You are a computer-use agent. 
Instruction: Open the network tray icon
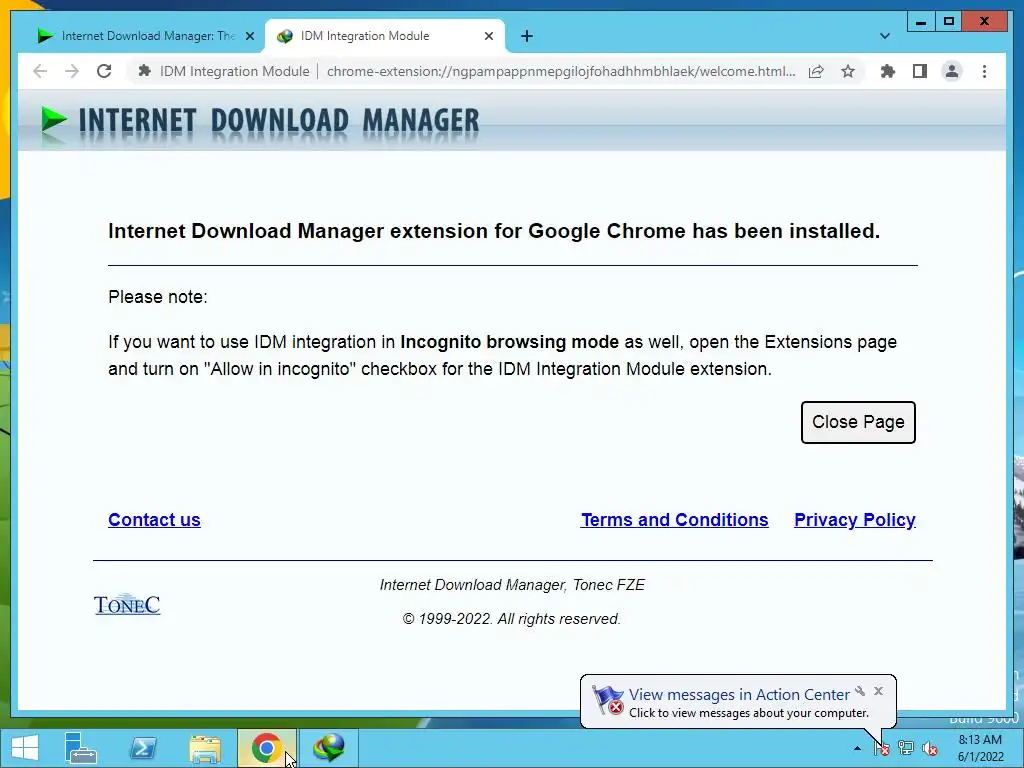click(x=906, y=748)
